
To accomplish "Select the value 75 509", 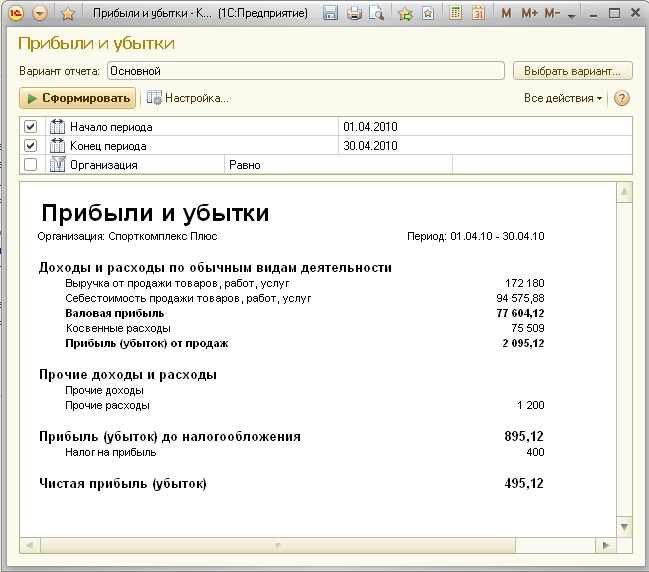I will tap(528, 328).
